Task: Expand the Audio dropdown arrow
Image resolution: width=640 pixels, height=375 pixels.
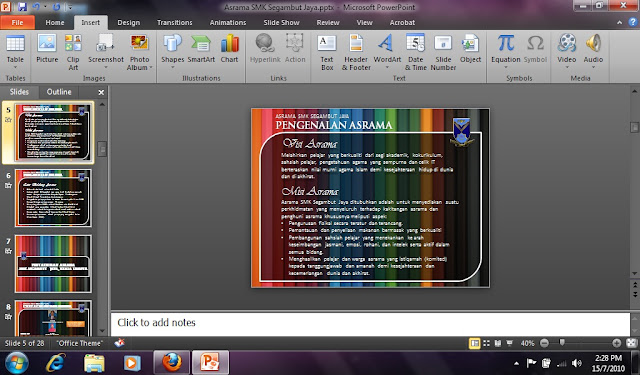Action: [593, 67]
